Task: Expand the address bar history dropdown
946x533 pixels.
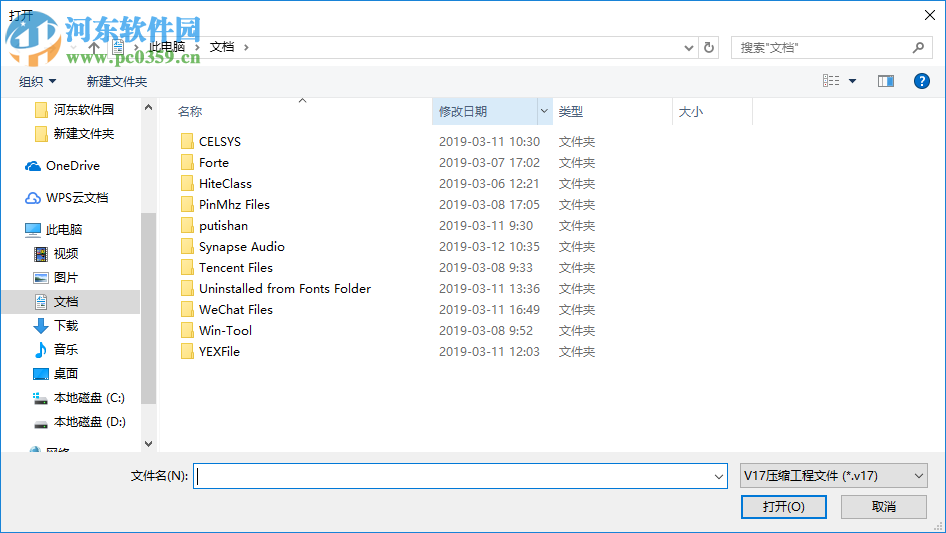Action: tap(688, 48)
